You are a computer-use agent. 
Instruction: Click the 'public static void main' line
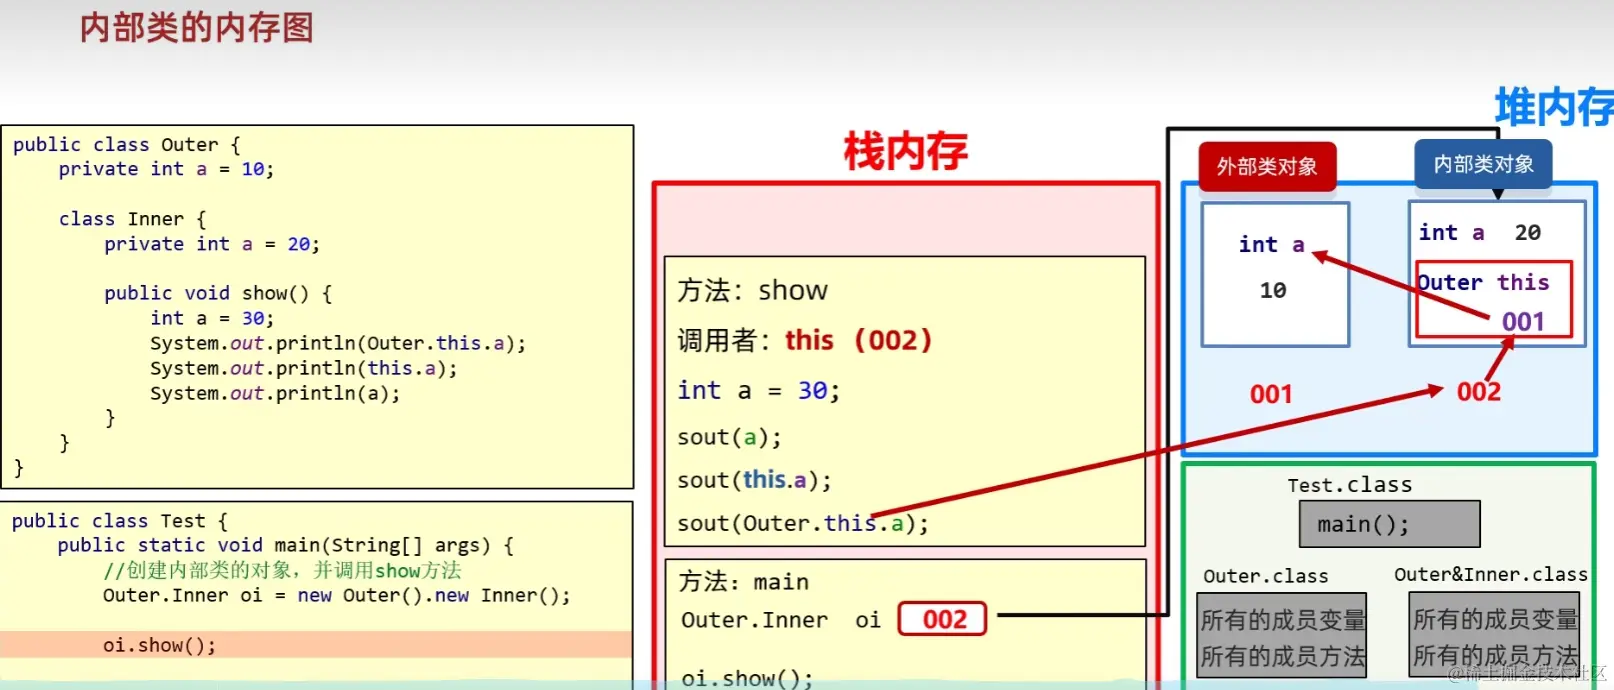pos(286,545)
